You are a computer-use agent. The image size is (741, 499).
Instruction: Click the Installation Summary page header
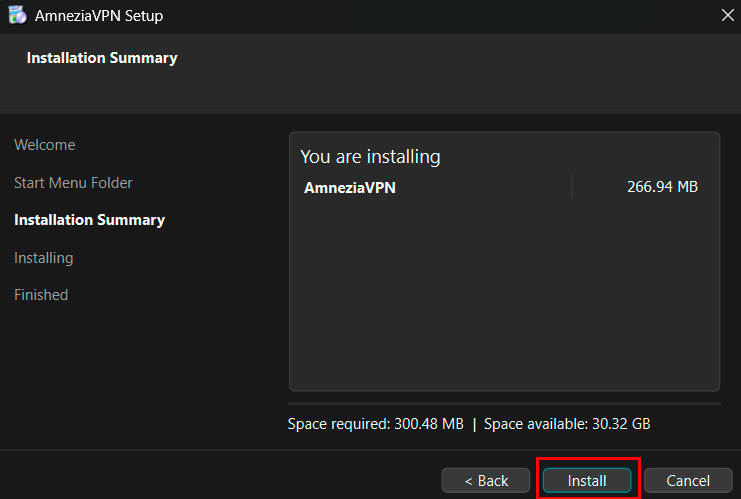pos(102,58)
